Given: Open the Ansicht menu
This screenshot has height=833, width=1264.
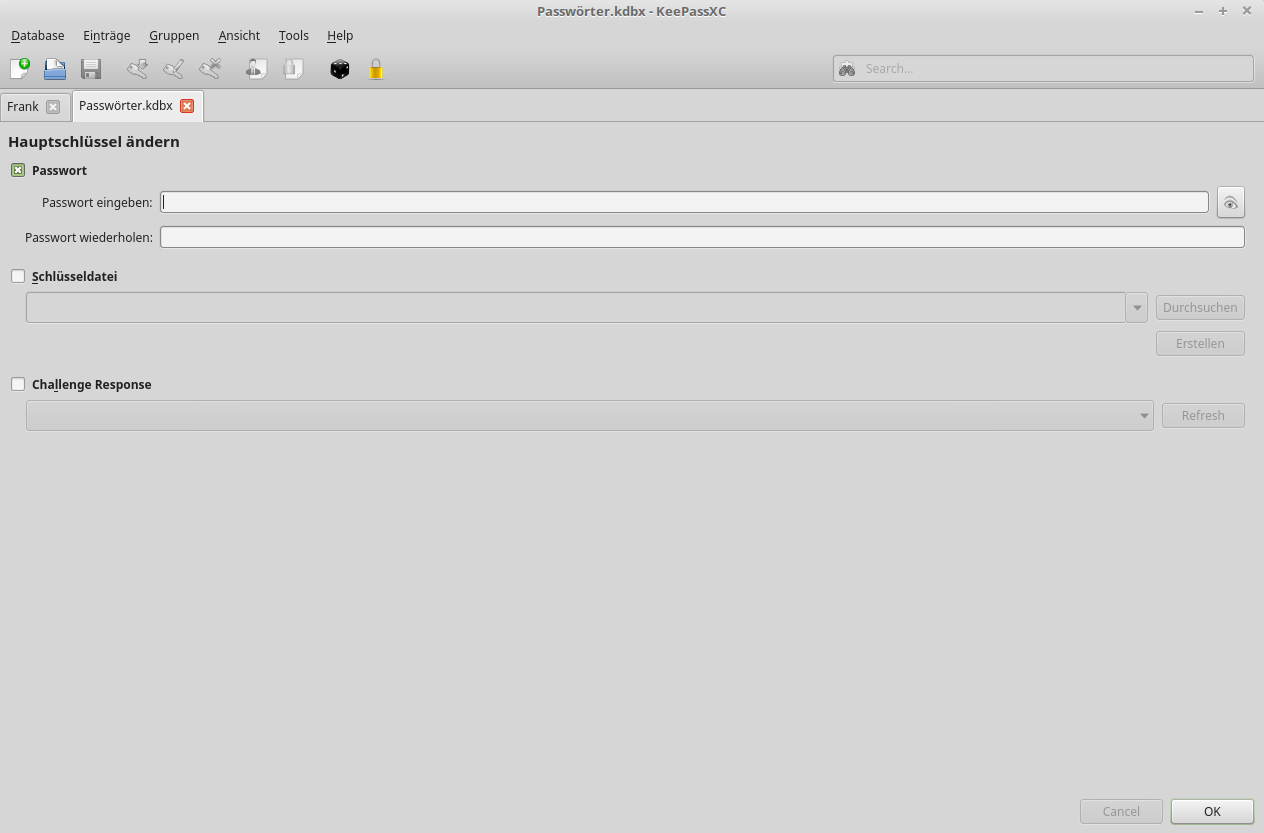Looking at the screenshot, I should (x=239, y=35).
